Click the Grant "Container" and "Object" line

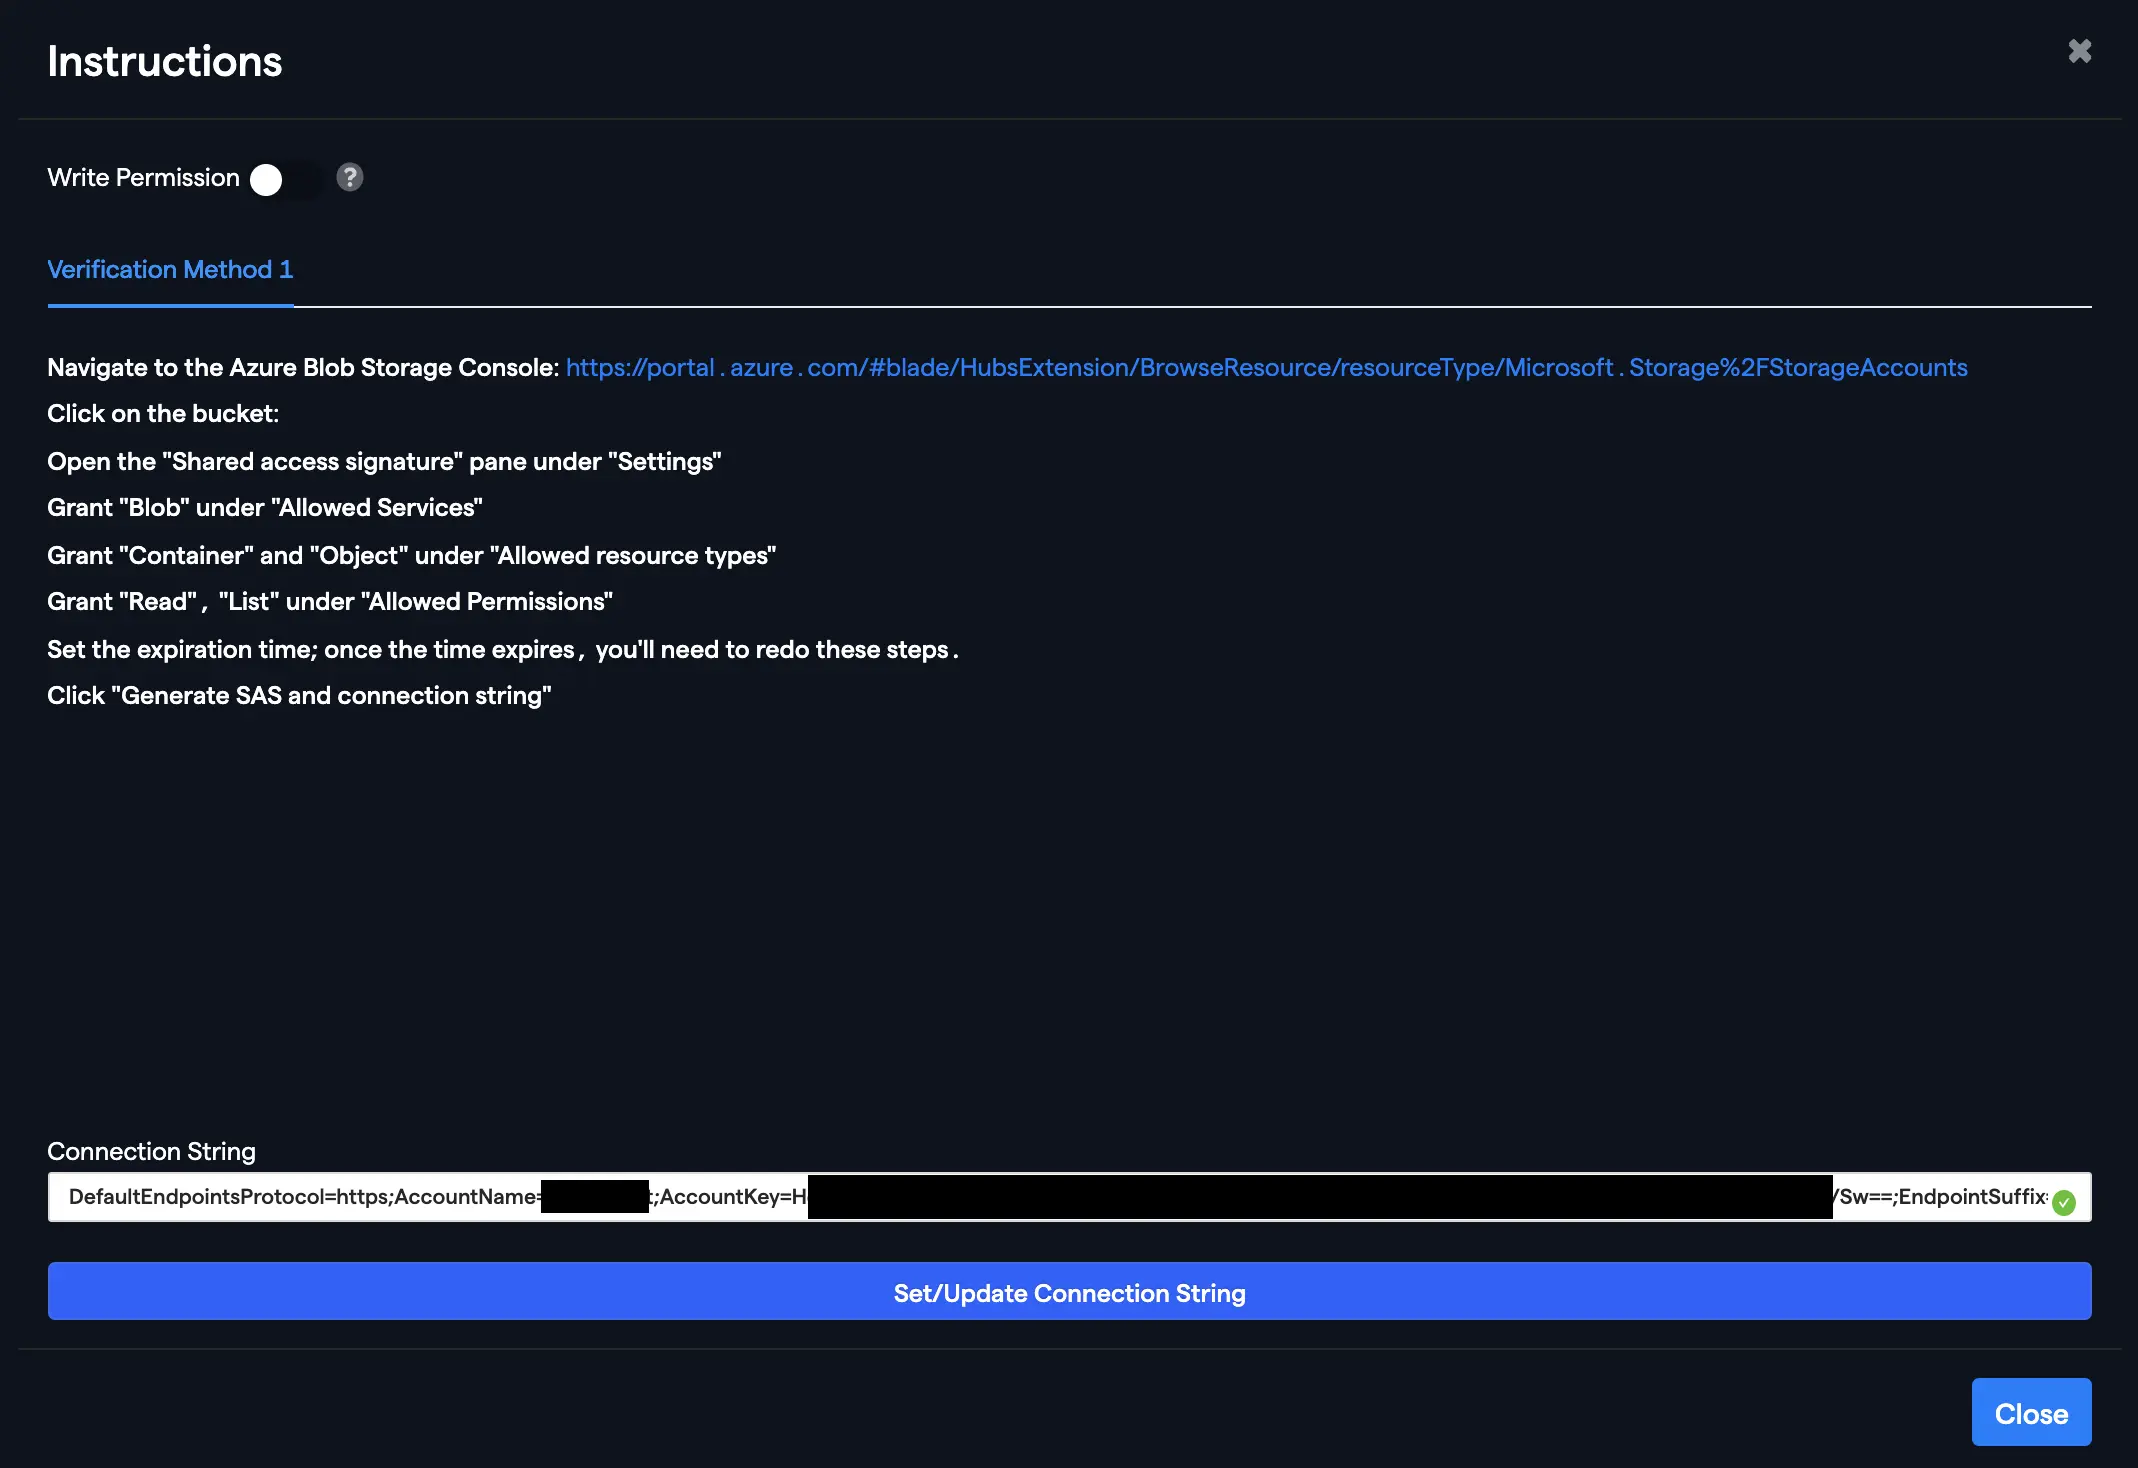412,556
